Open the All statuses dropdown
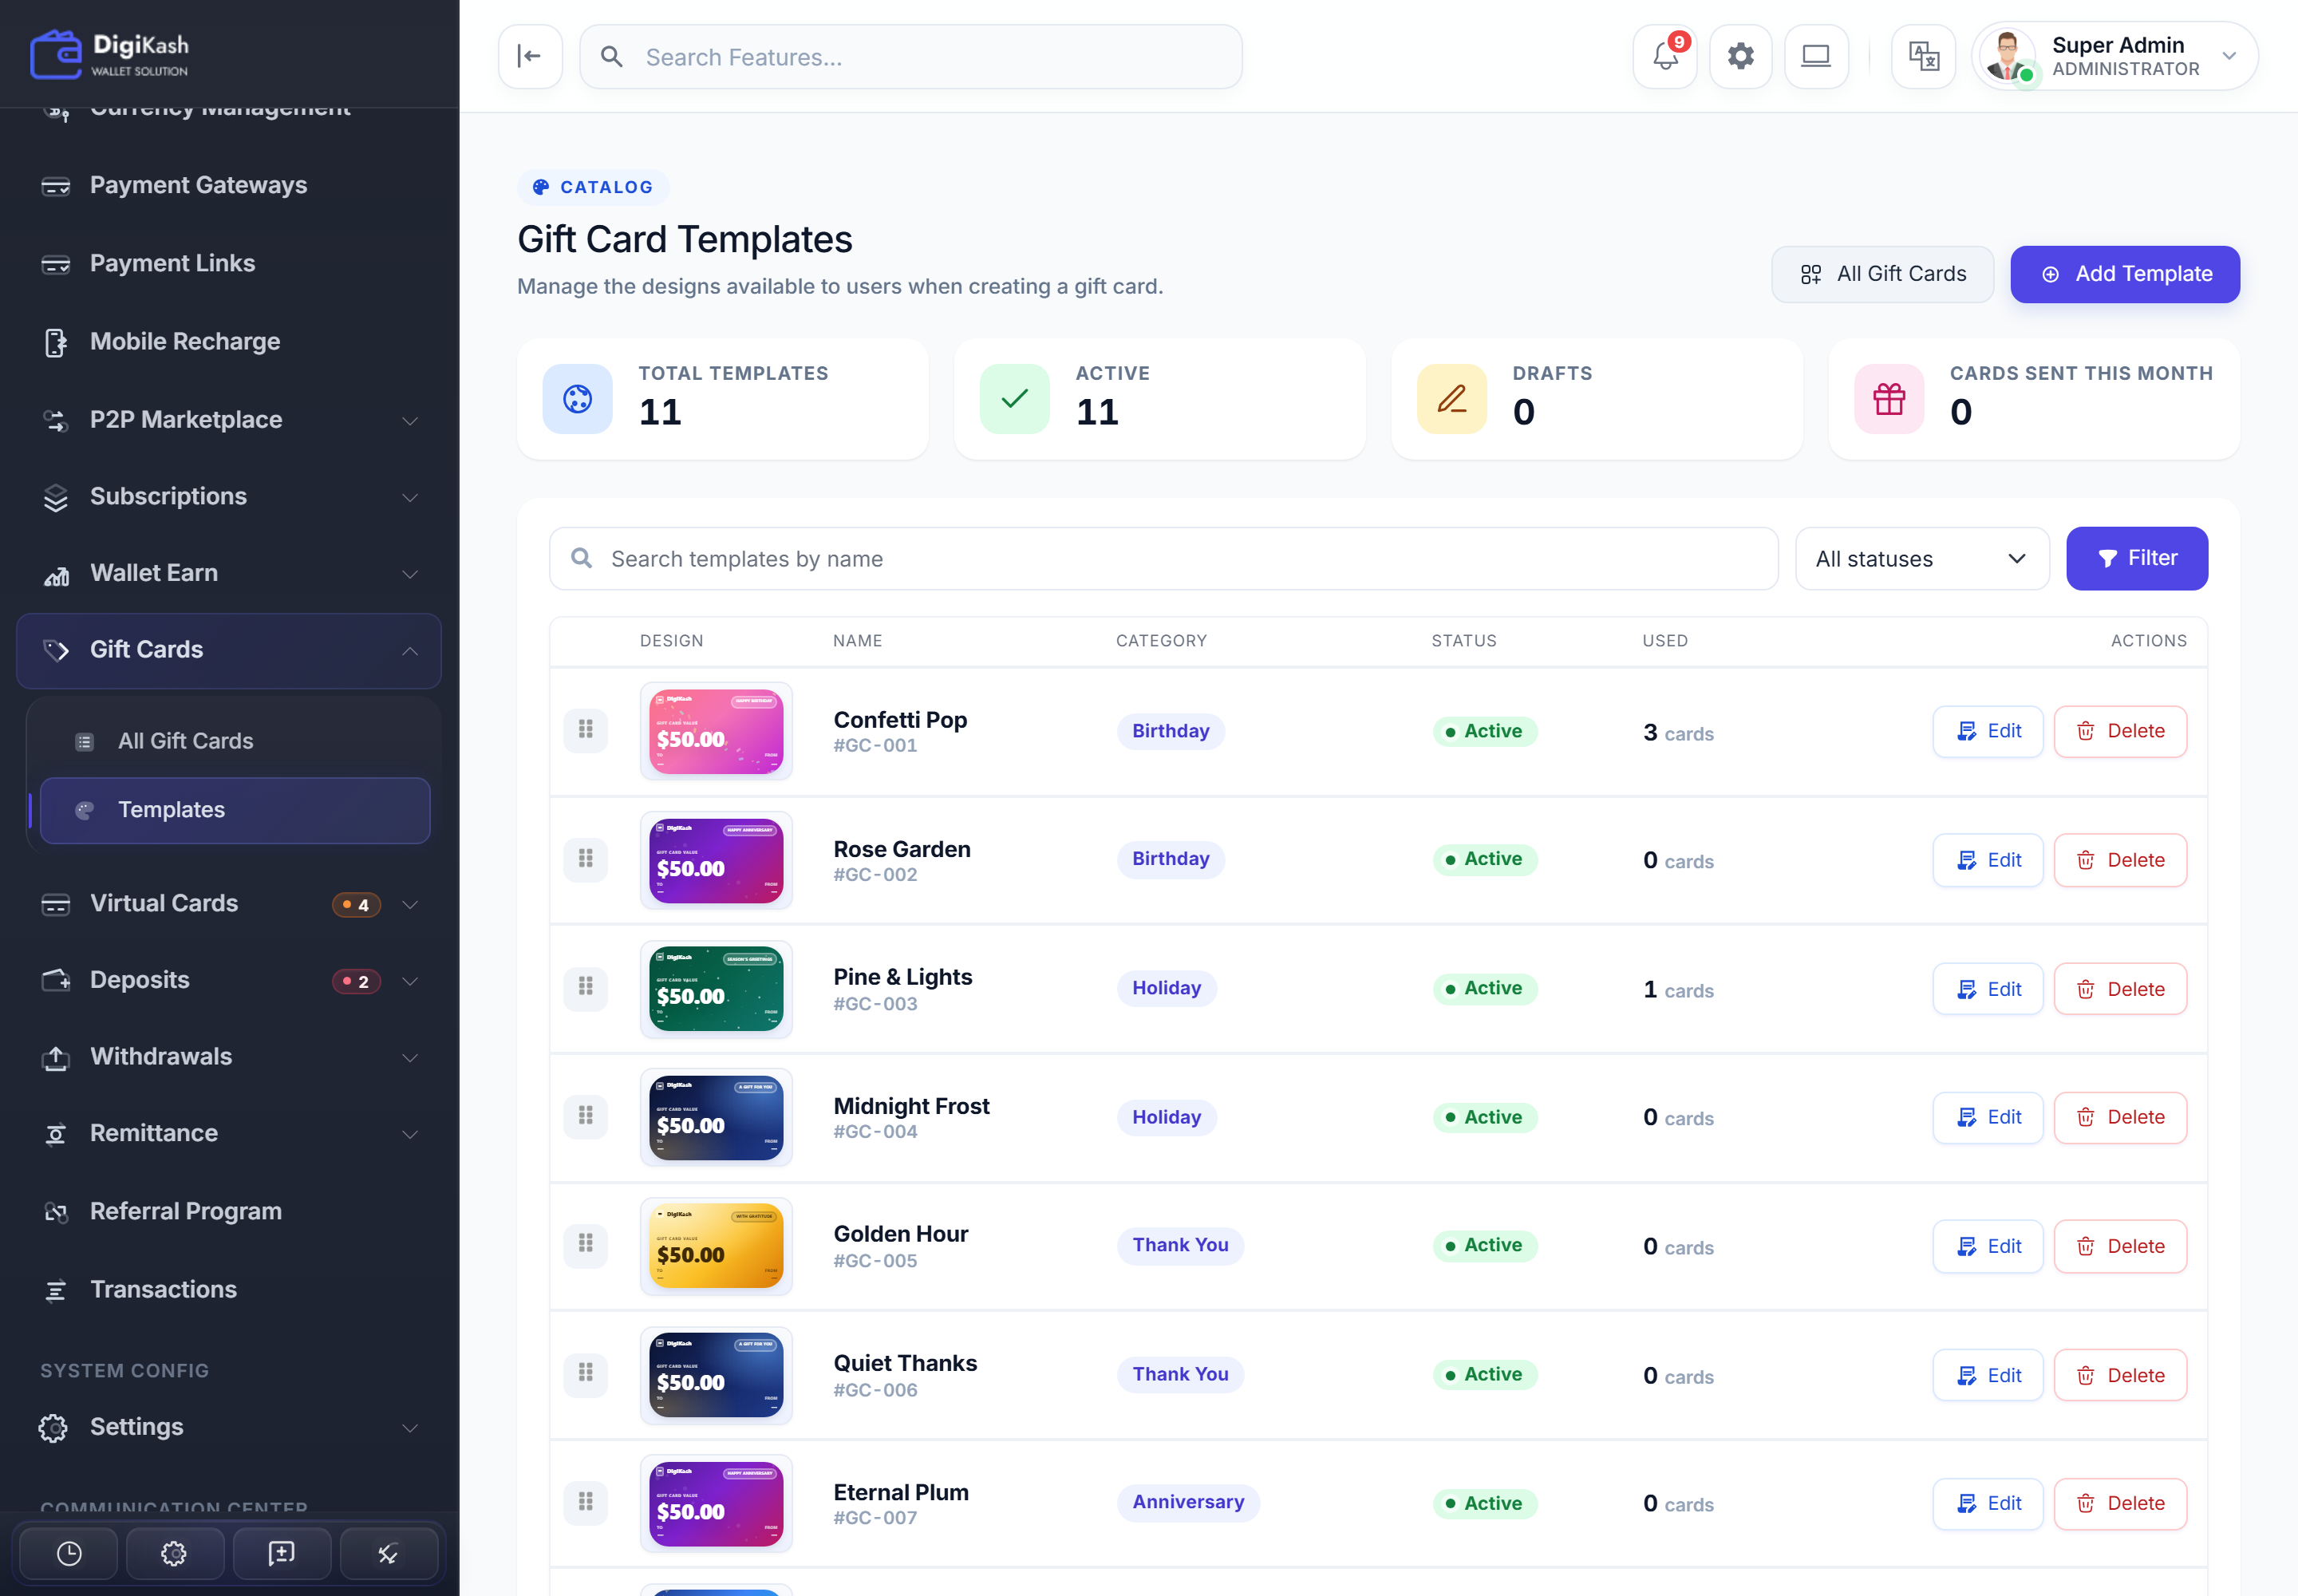Viewport: 2298px width, 1596px height. [x=1922, y=559]
